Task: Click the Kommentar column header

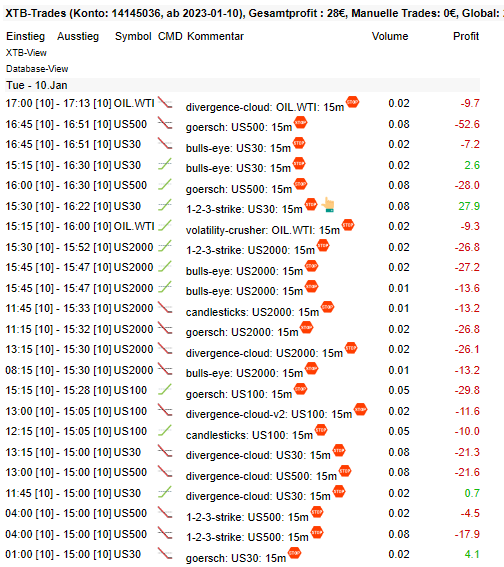Action: [x=215, y=36]
